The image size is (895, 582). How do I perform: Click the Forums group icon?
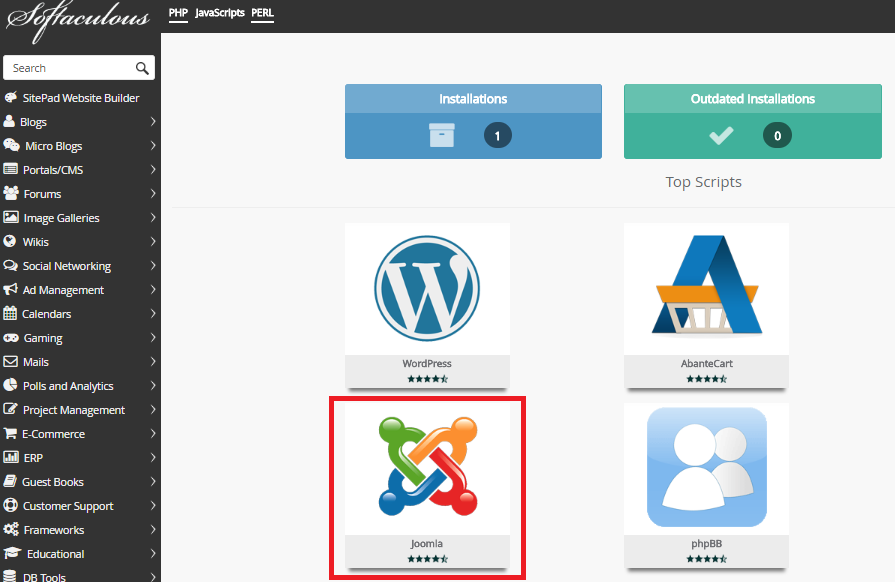click(x=11, y=193)
